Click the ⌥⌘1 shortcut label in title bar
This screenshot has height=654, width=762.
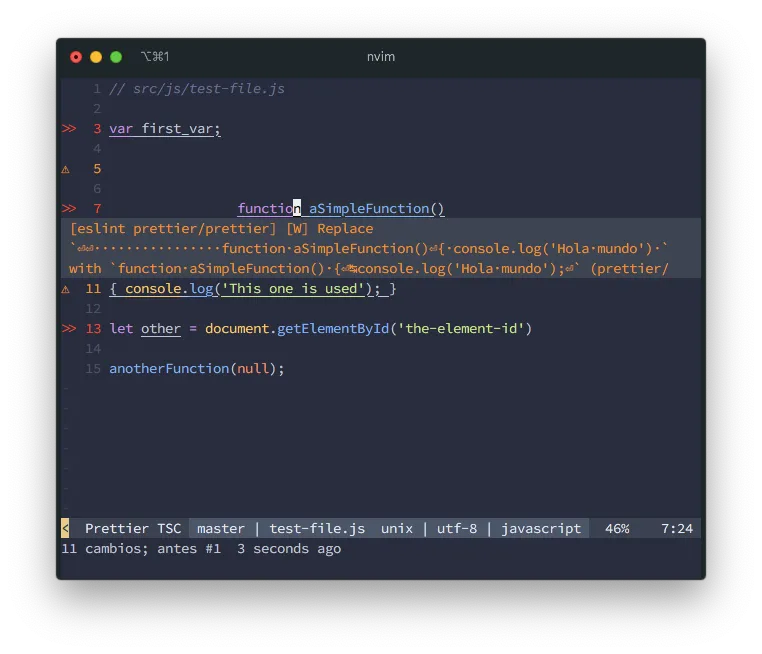[155, 57]
